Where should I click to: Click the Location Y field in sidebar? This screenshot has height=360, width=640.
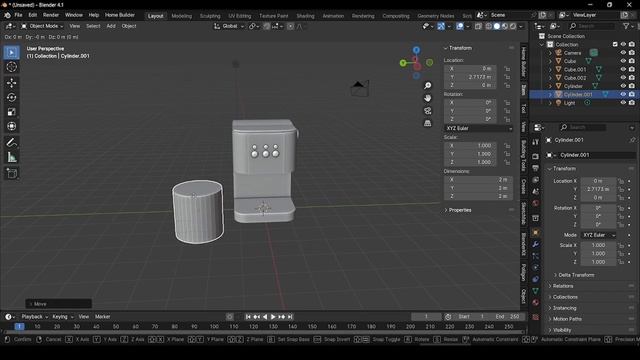click(470, 77)
